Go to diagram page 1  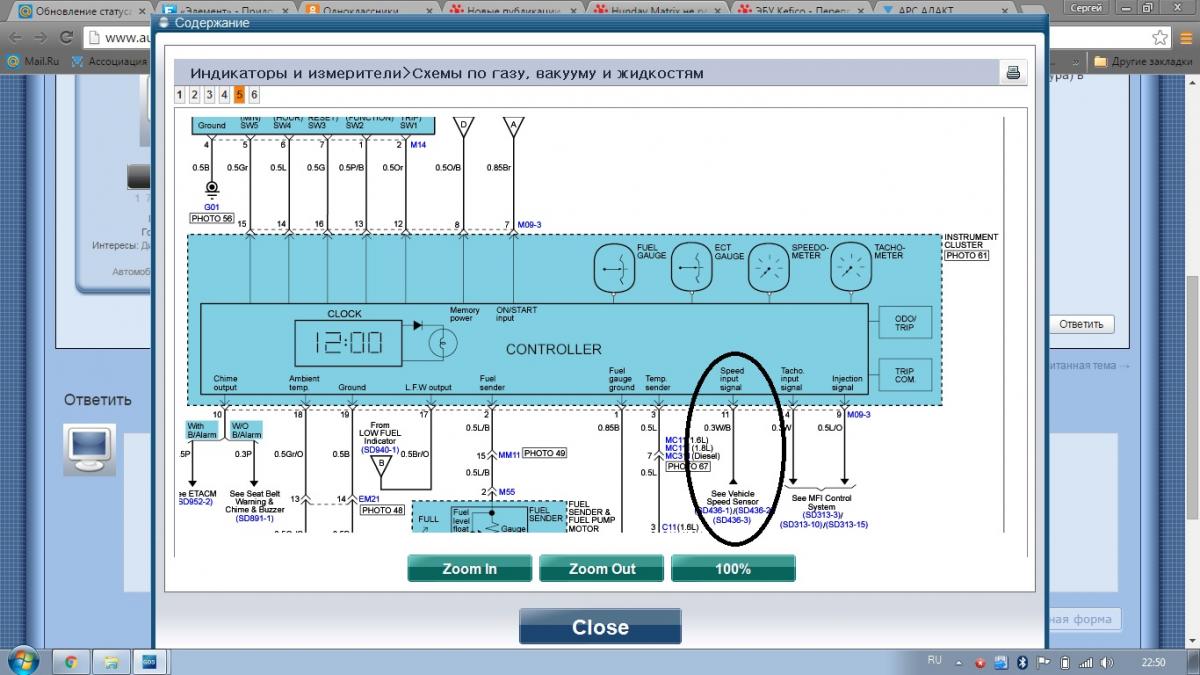(x=180, y=95)
